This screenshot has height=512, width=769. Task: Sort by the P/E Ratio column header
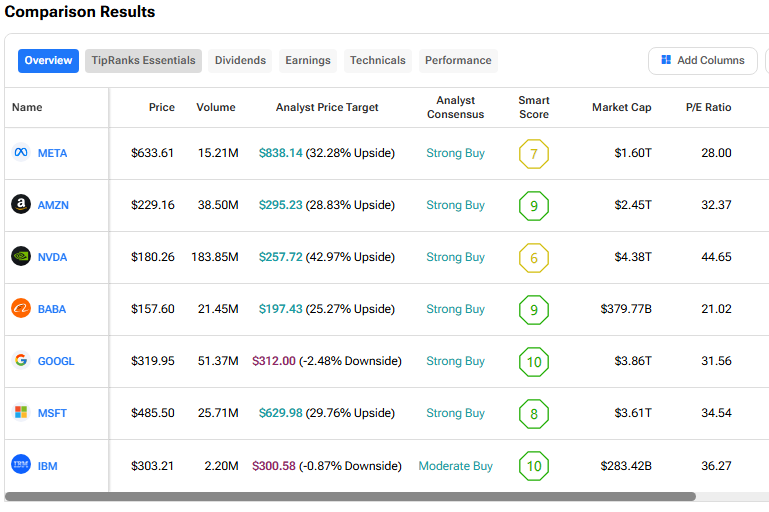pos(708,107)
